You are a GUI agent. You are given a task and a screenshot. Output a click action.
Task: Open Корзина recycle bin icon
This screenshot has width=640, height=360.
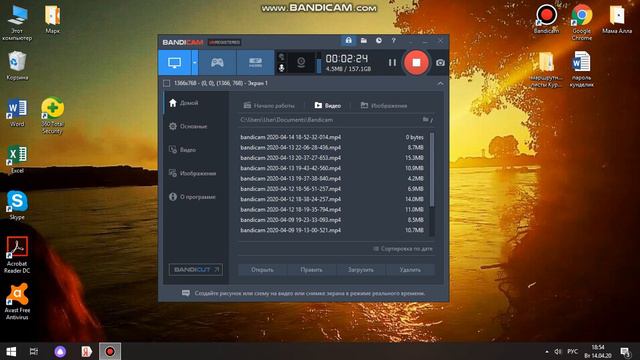17,66
